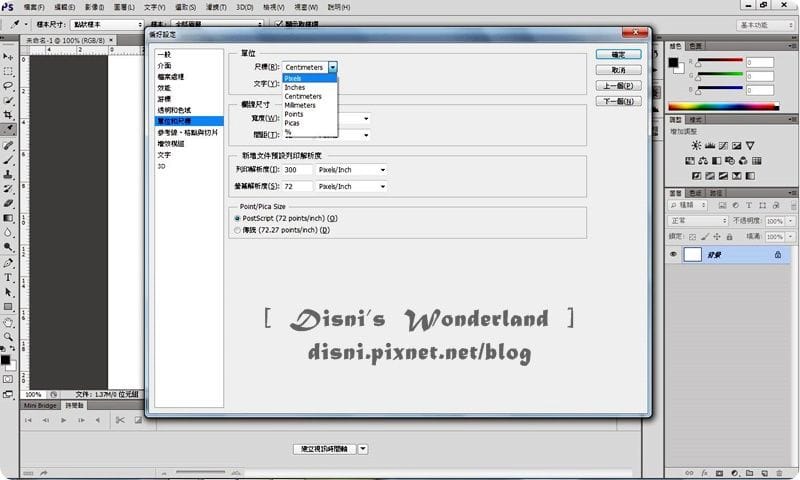The width and height of the screenshot is (800, 480).
Task: Select the 72.27 points/inch radio option
Action: tap(237, 231)
